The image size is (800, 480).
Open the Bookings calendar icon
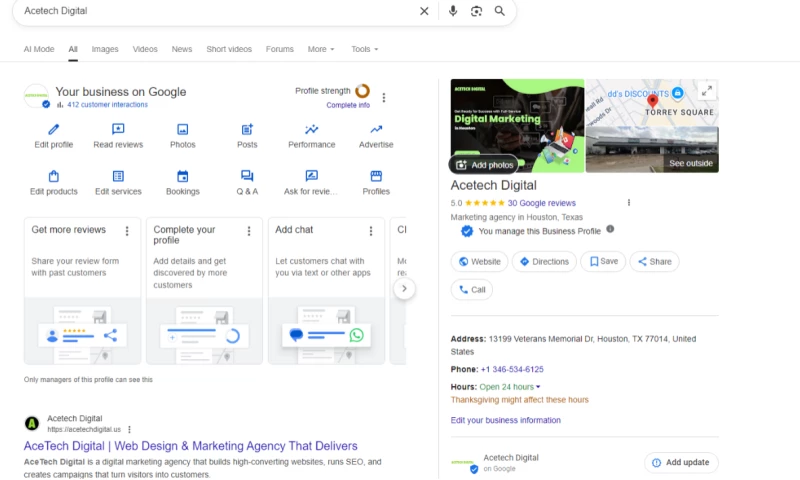click(x=182, y=176)
